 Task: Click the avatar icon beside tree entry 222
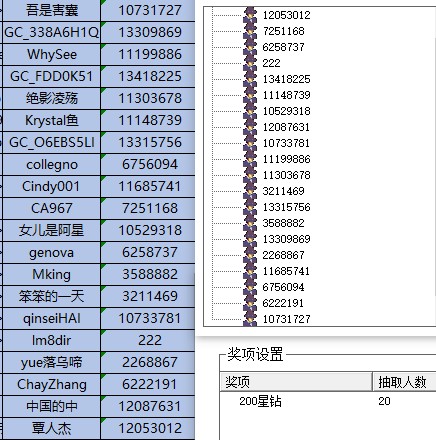point(250,63)
